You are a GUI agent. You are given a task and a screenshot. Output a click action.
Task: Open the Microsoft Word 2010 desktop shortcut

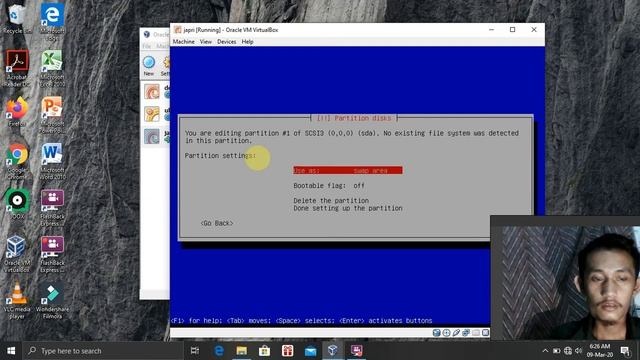(52, 161)
